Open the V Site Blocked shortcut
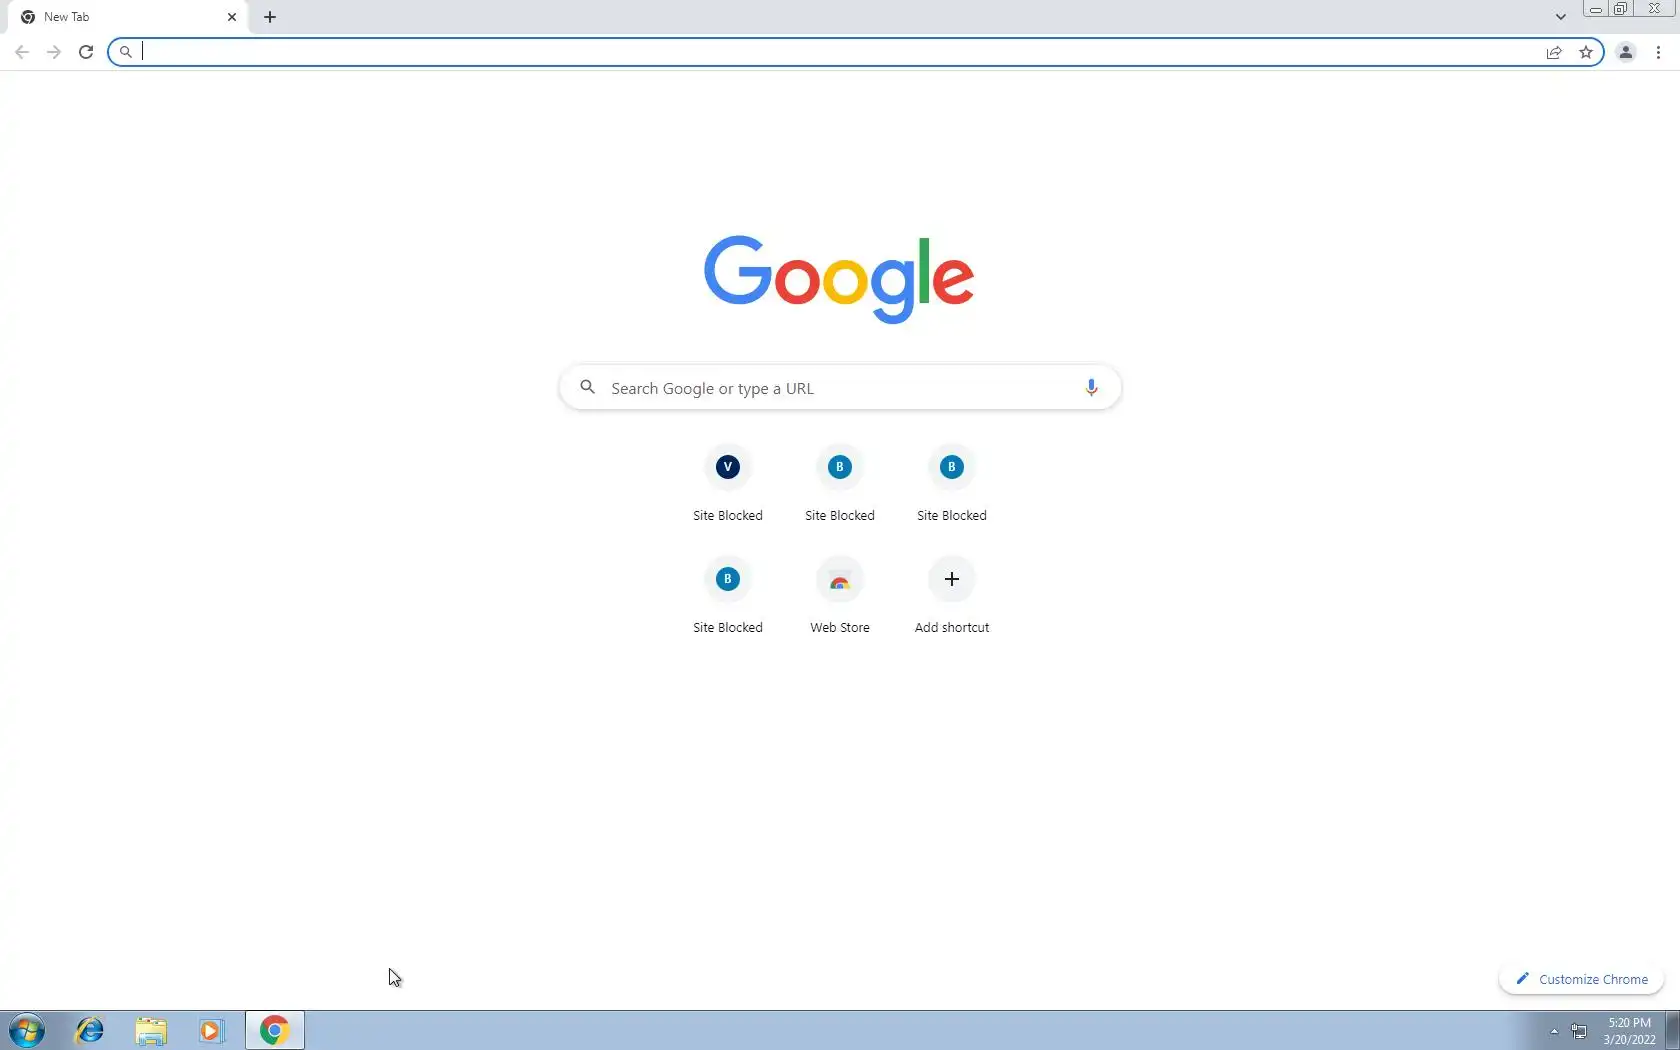 (x=728, y=484)
